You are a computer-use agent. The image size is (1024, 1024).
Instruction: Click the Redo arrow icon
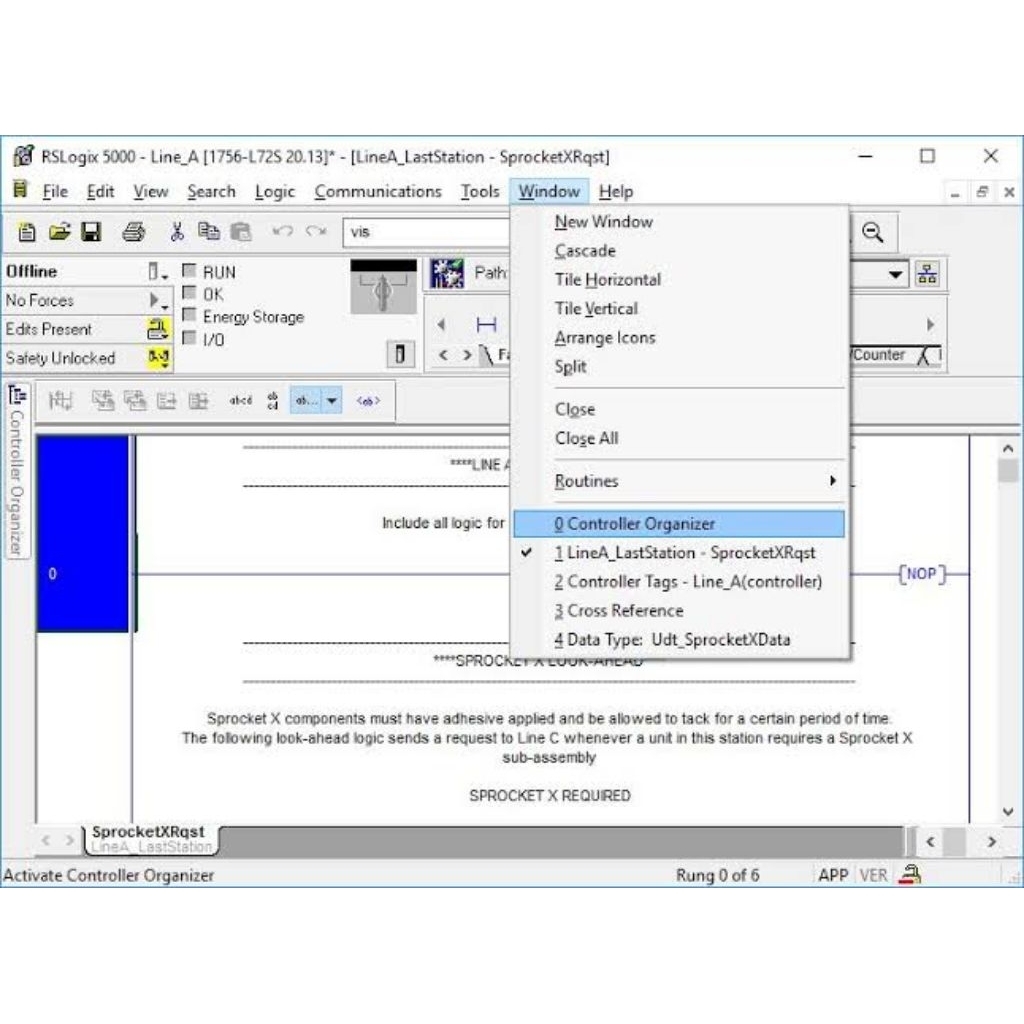coord(316,231)
